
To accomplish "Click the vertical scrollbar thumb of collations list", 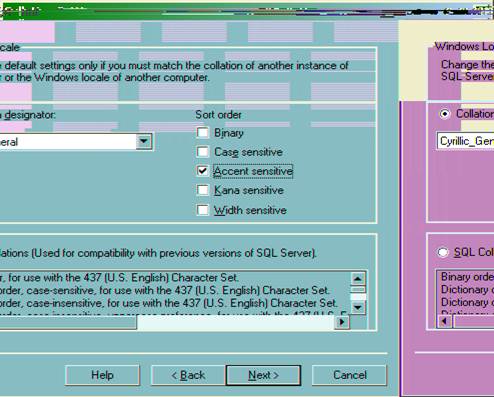I will [x=358, y=289].
